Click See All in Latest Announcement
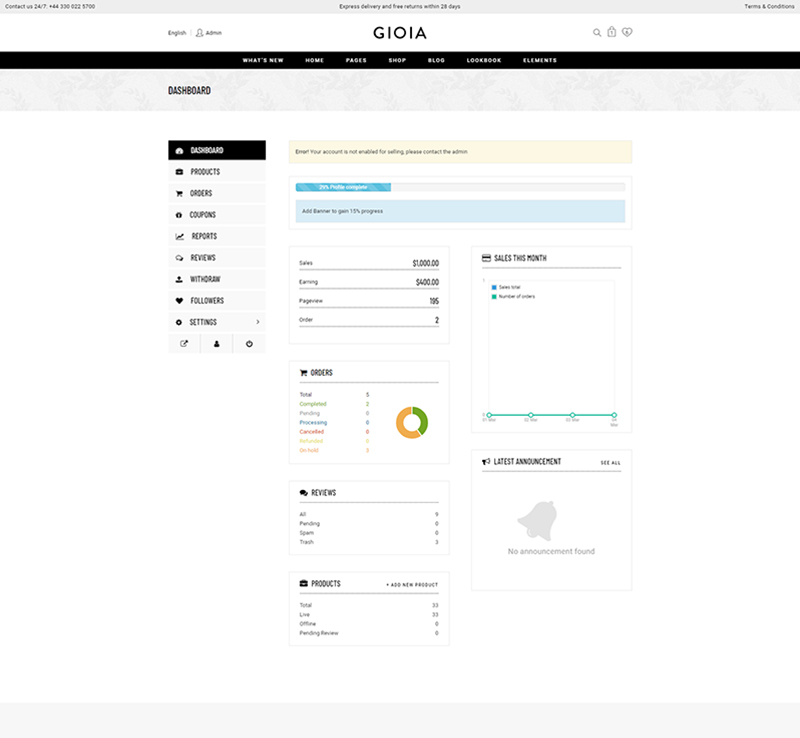 pyautogui.click(x=610, y=463)
